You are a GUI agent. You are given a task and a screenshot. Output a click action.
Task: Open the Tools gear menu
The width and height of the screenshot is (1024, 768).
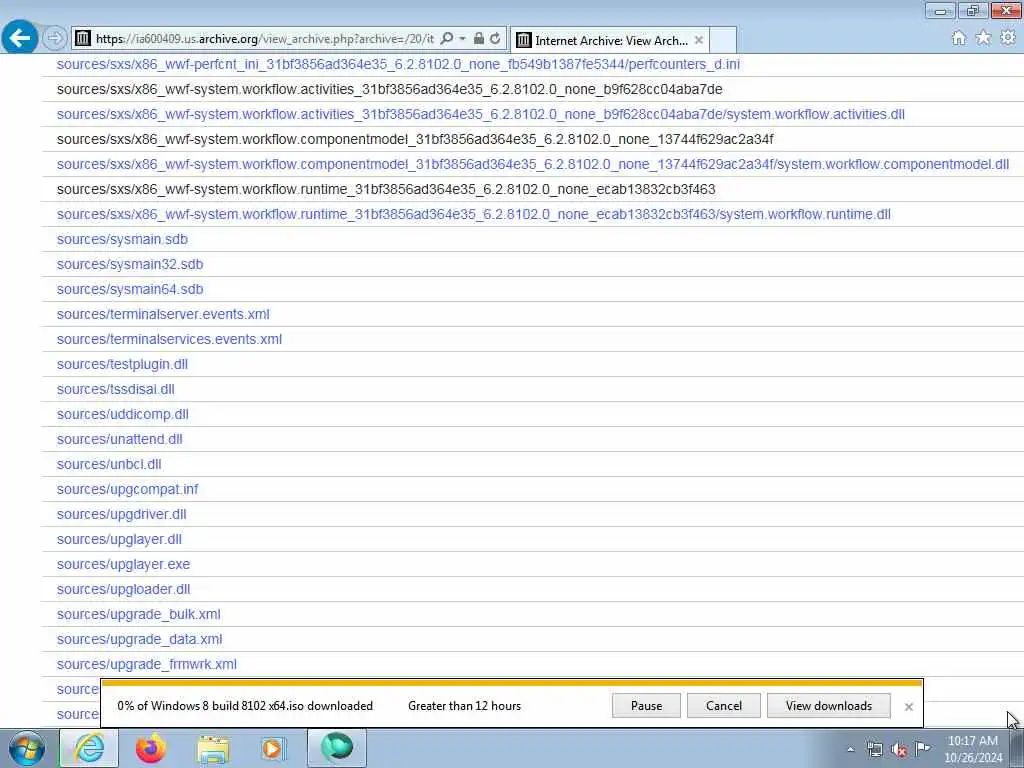[1008, 39]
